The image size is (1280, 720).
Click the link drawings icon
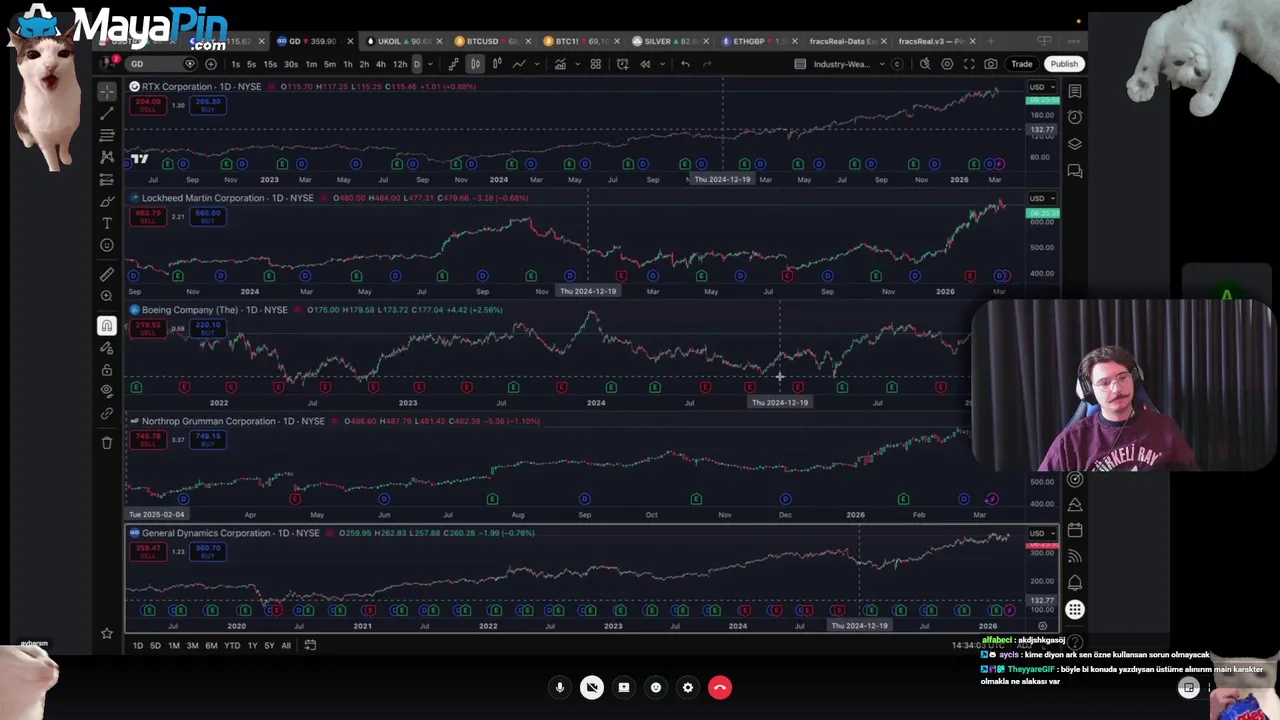pos(107,413)
